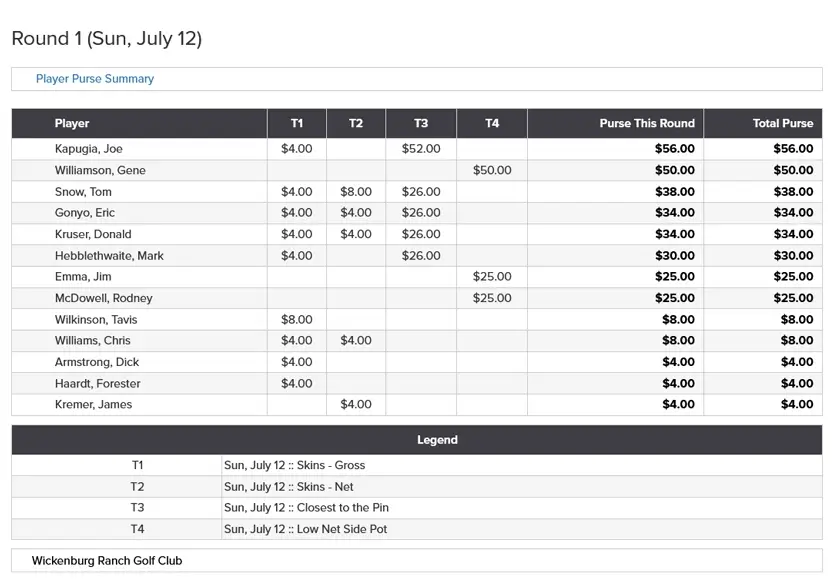Select Hebblethwaite, Mark's player name
The height and width of the screenshot is (581, 834).
coord(109,255)
